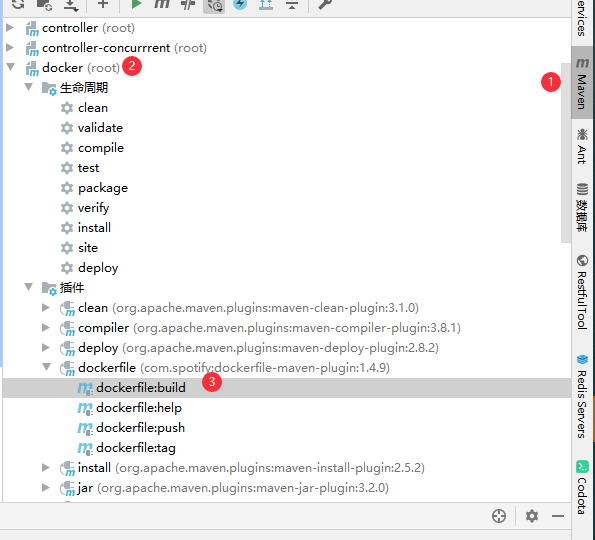Open Maven settings wrench icon
Image resolution: width=595 pixels, height=540 pixels.
[x=324, y=4]
